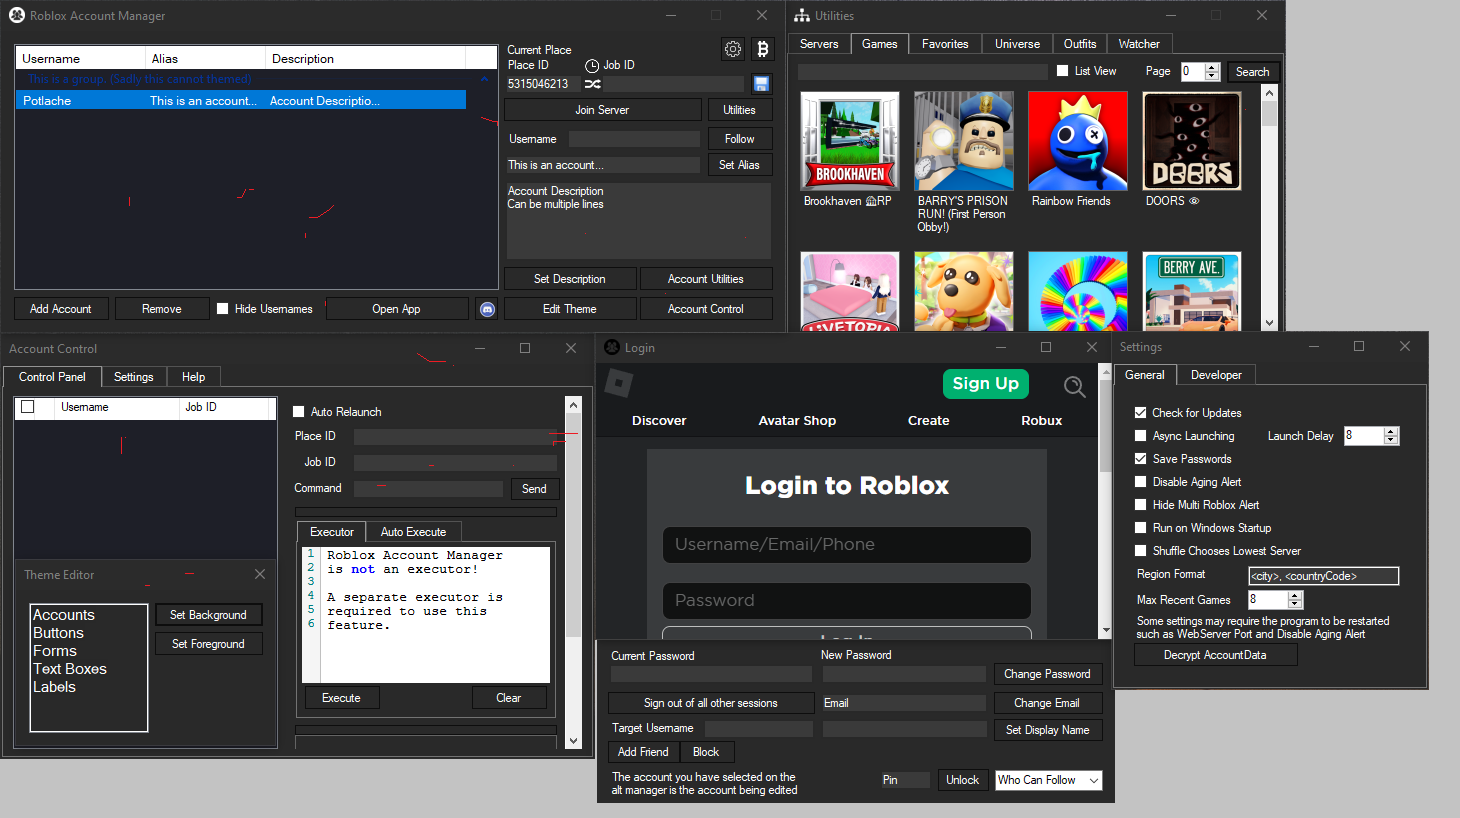Image resolution: width=1460 pixels, height=818 pixels.
Task: Click the search magnifier in the Login window
Action: (1073, 388)
